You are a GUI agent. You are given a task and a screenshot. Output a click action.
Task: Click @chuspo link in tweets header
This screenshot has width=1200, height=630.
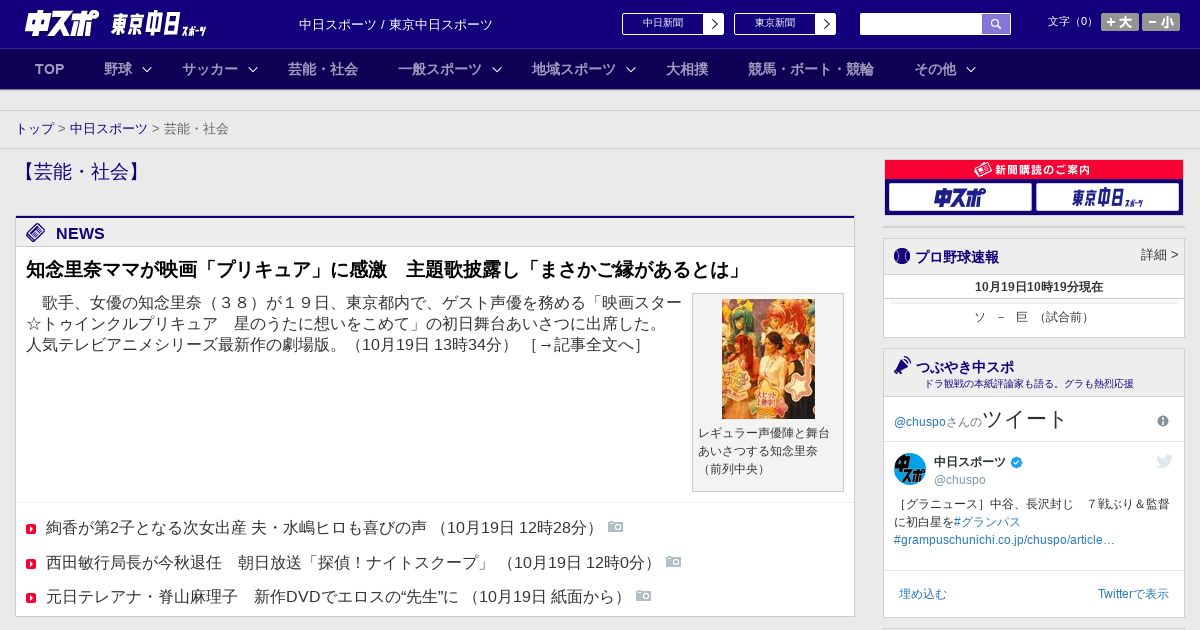coord(920,422)
